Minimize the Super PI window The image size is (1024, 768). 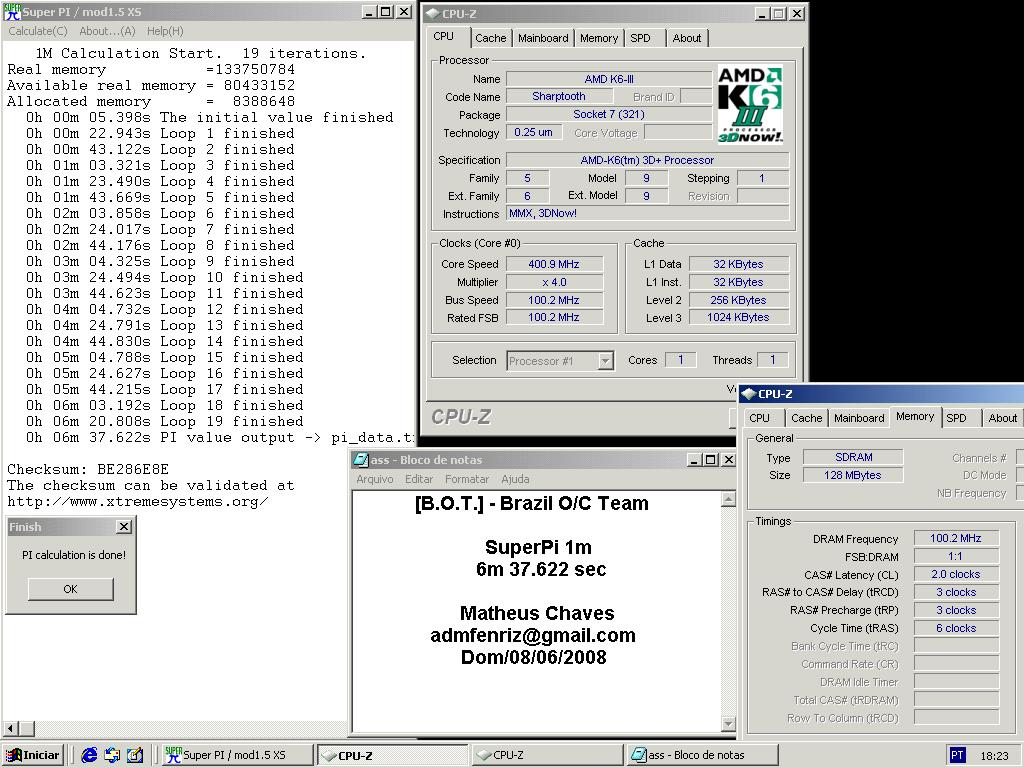coord(369,12)
